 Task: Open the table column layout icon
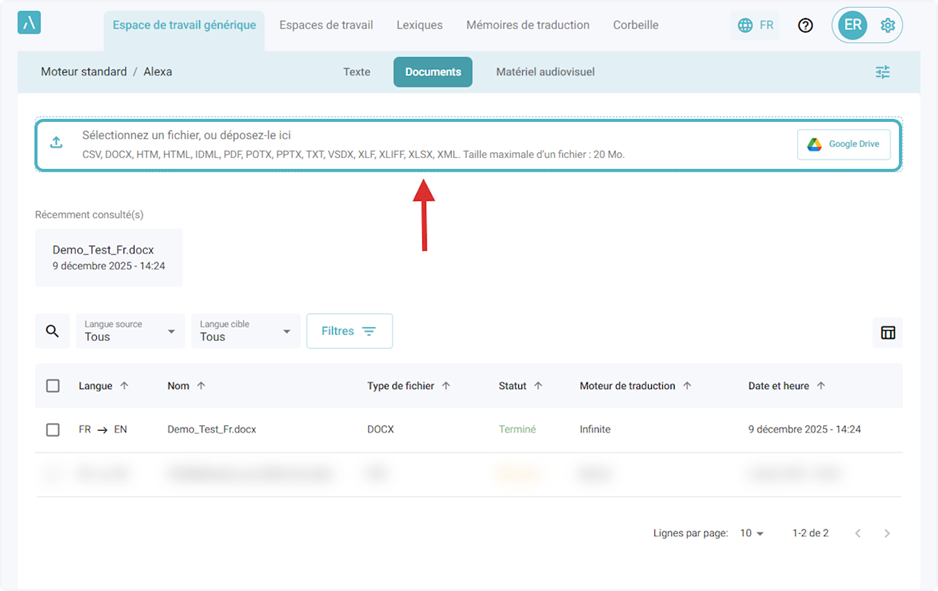(x=887, y=332)
